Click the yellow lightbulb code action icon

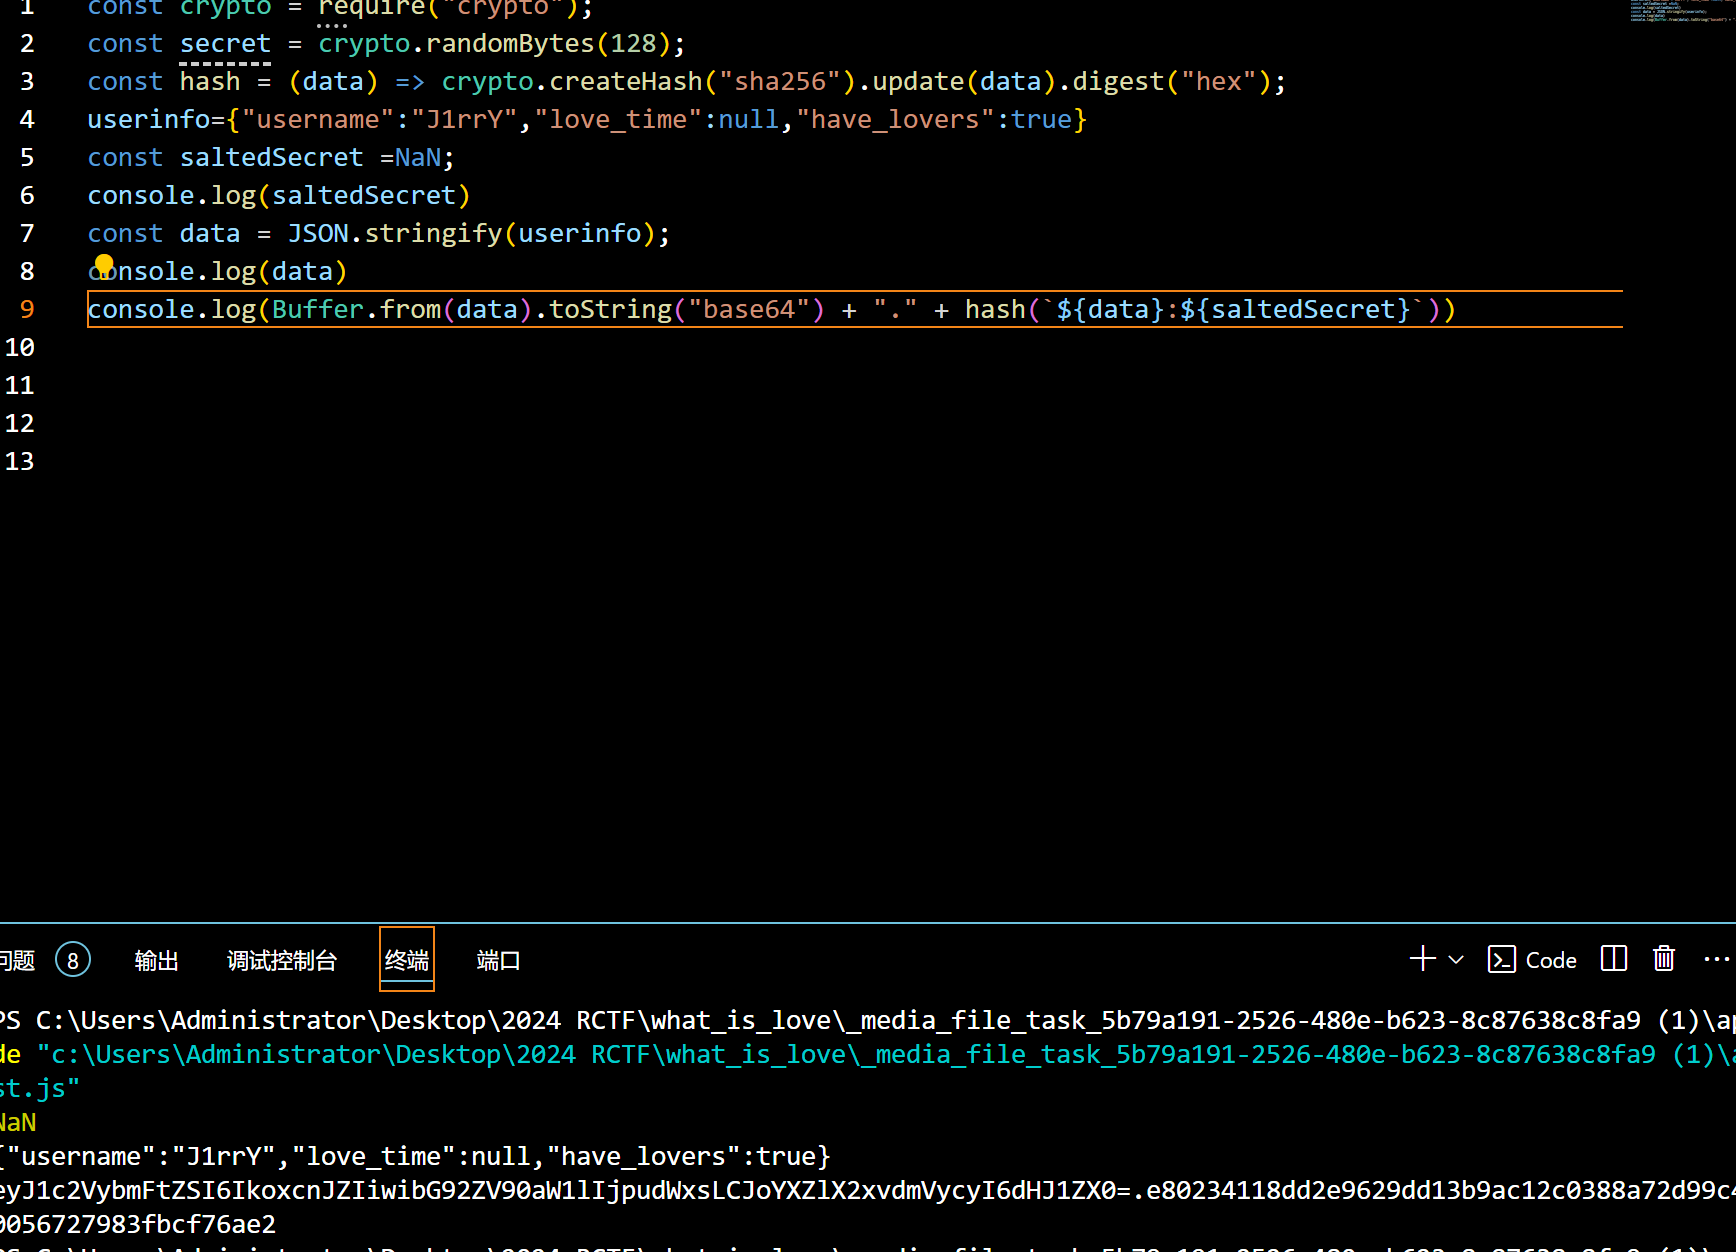104,266
